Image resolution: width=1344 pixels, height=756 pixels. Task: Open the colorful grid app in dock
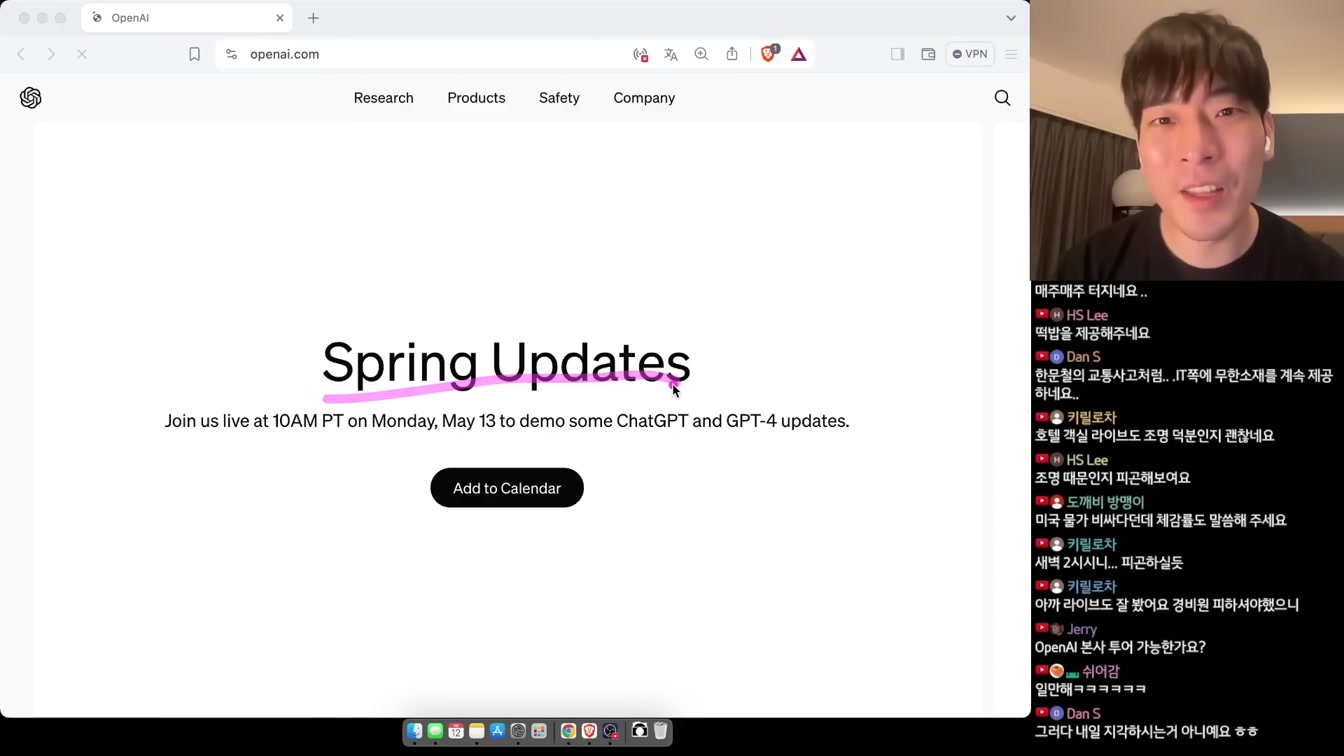539,732
